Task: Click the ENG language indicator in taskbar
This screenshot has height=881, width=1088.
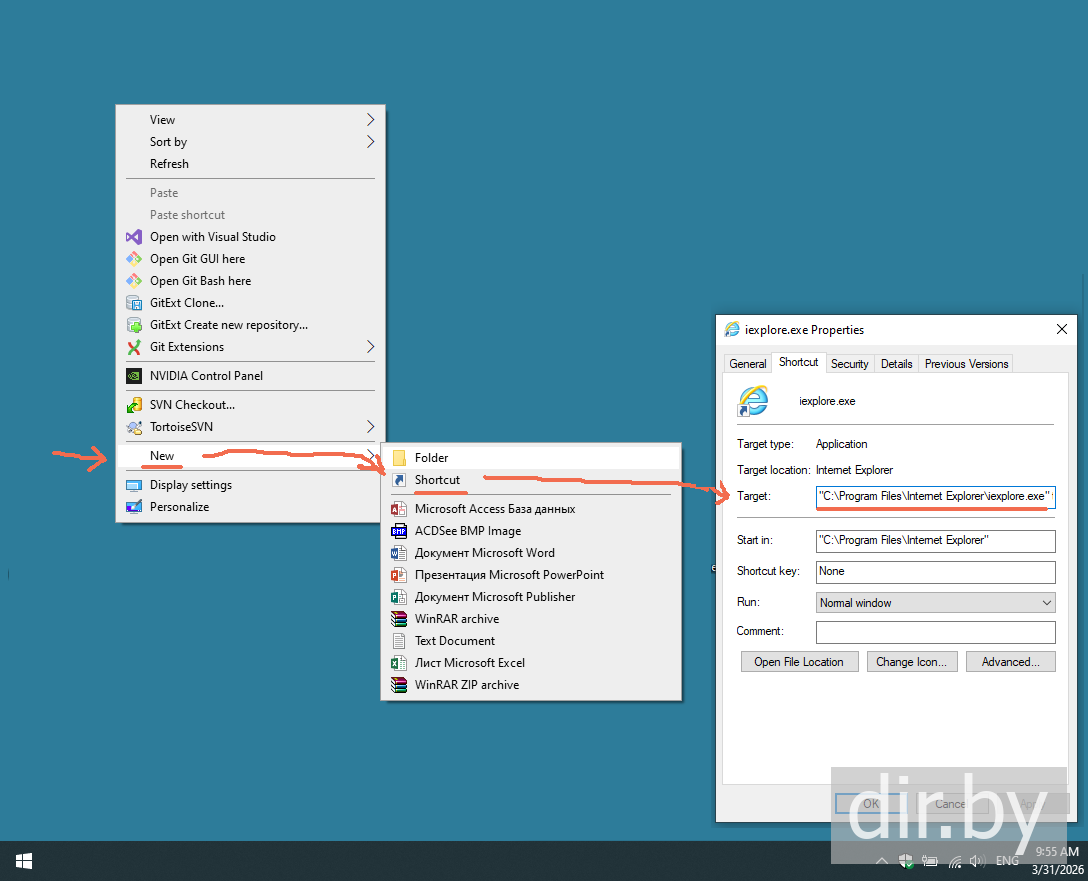Action: point(1007,861)
